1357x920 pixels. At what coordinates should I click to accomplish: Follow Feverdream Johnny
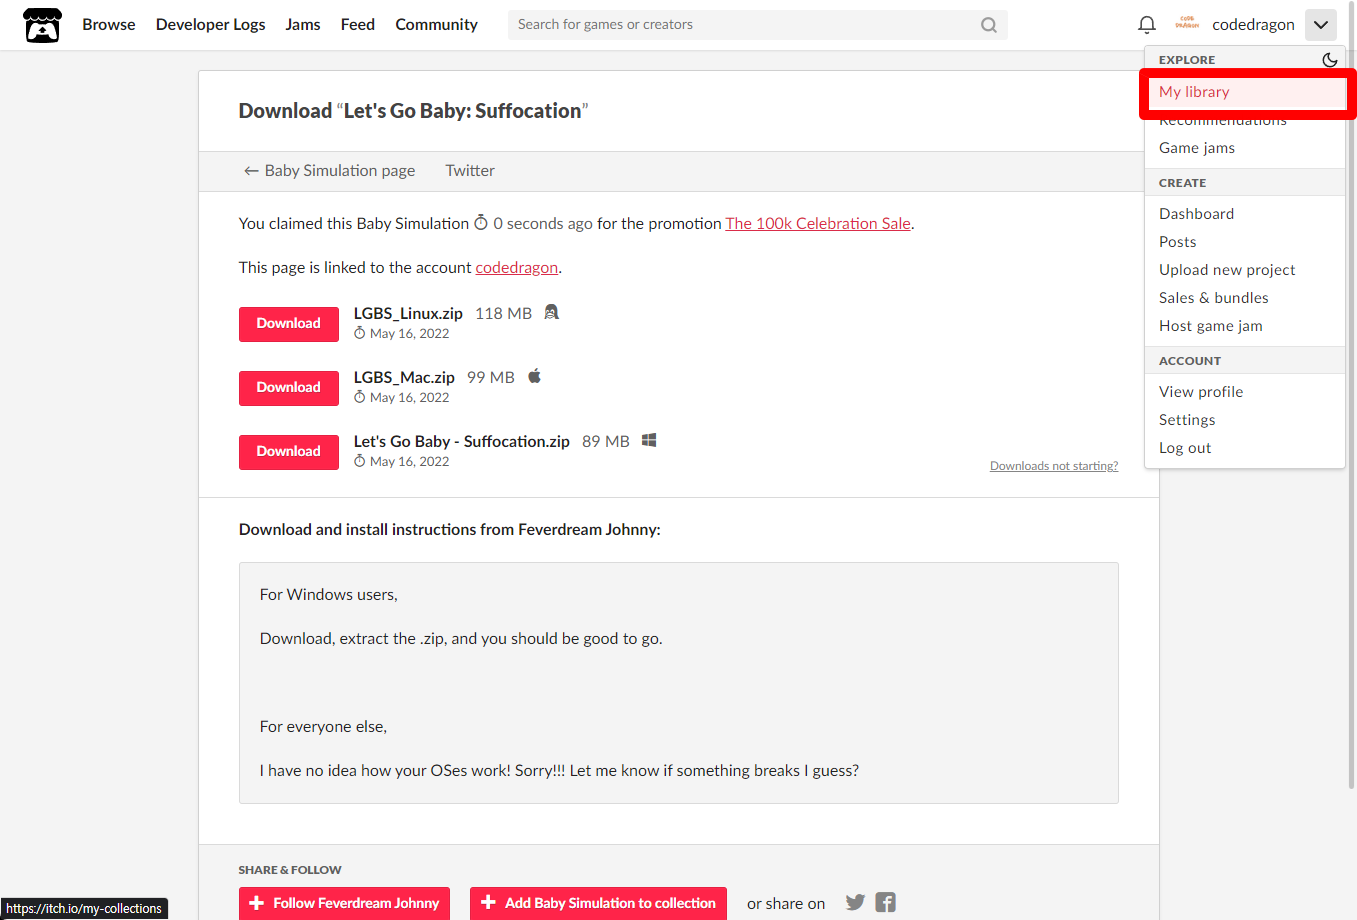344,903
